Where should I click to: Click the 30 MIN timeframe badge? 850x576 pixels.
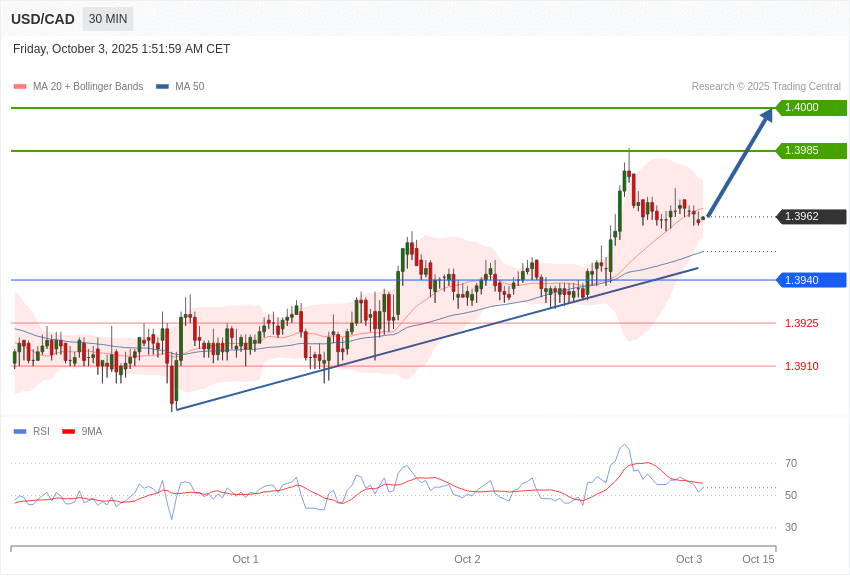pos(108,19)
